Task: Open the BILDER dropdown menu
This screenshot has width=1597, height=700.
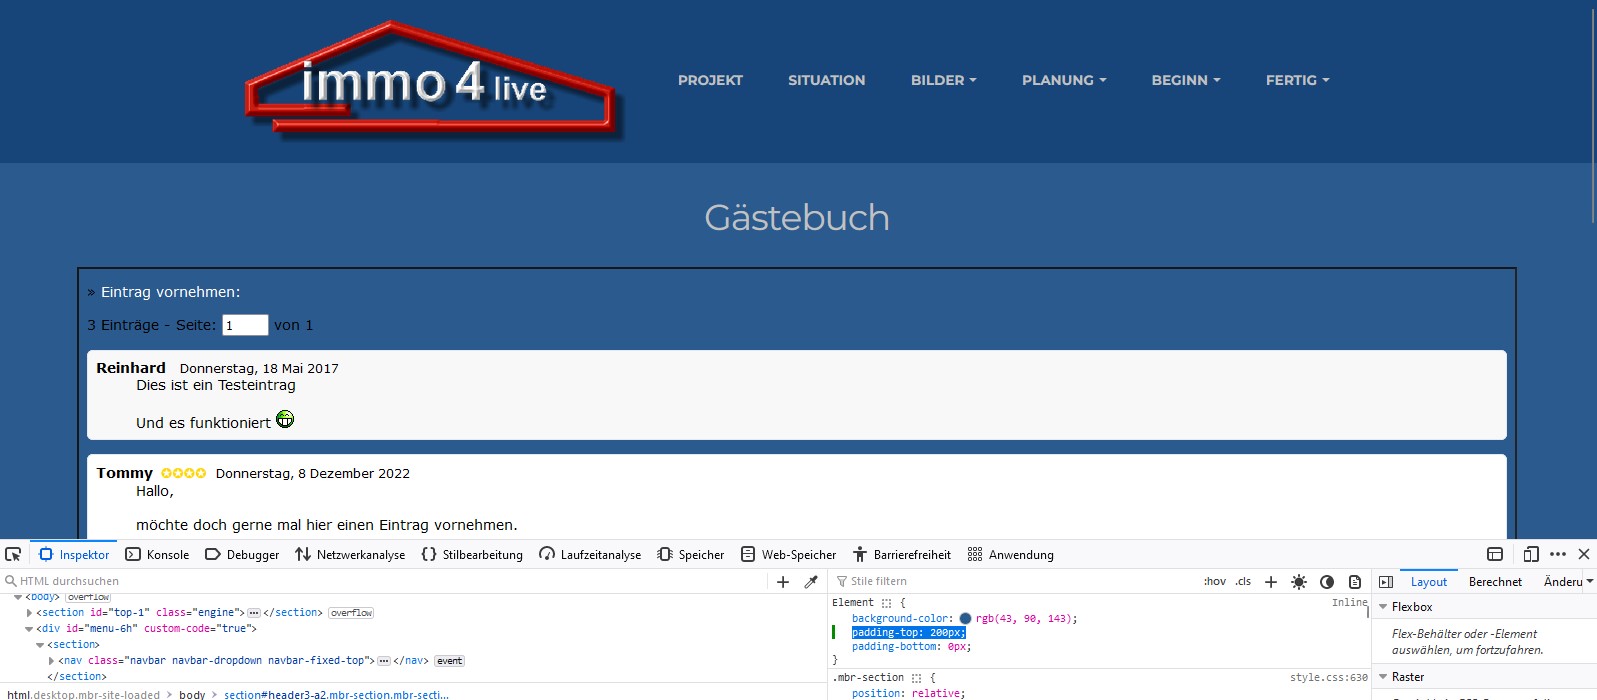Action: click(x=943, y=80)
